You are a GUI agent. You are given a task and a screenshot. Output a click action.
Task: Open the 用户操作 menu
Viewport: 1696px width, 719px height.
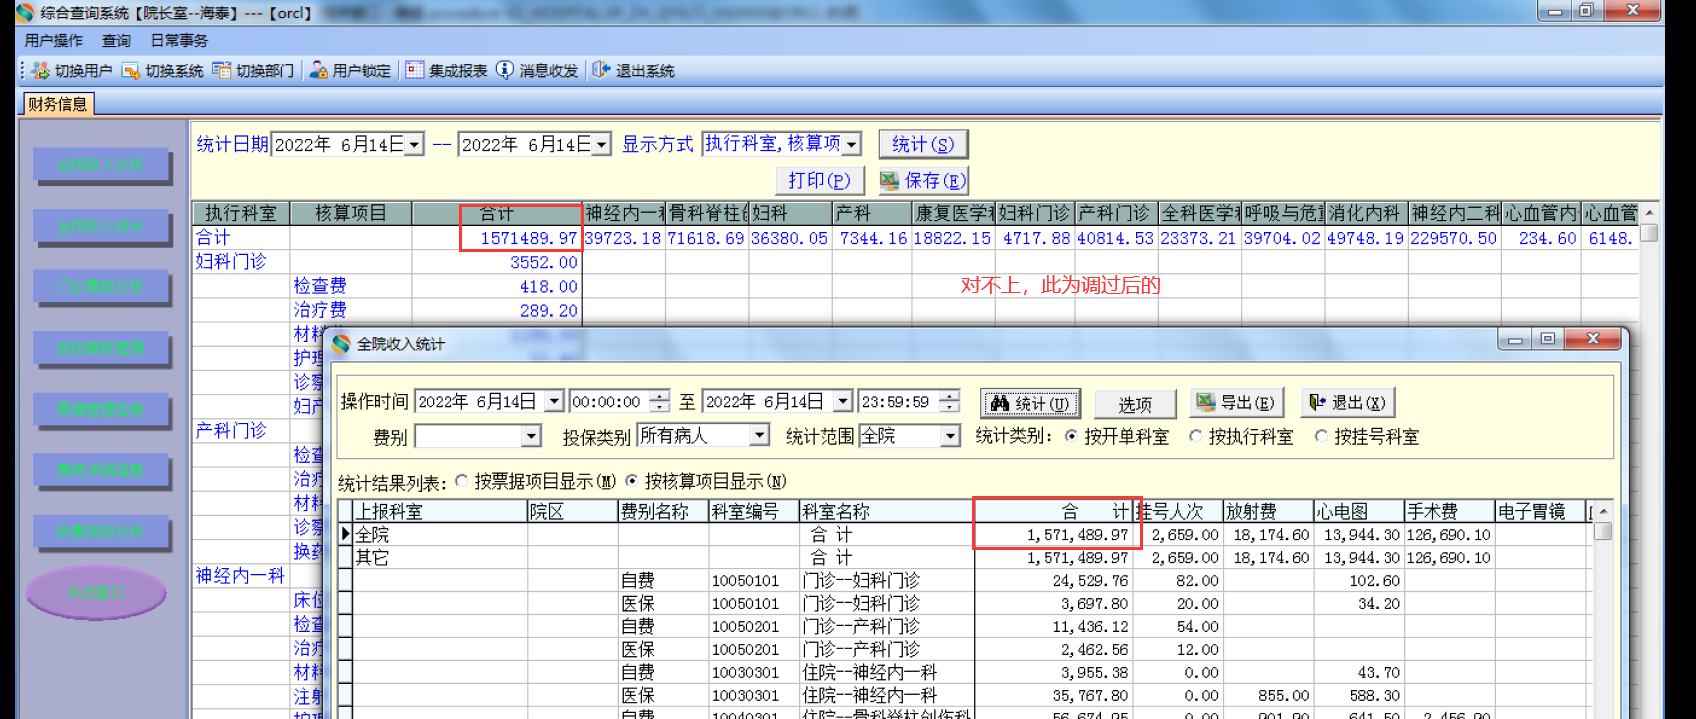[x=54, y=41]
